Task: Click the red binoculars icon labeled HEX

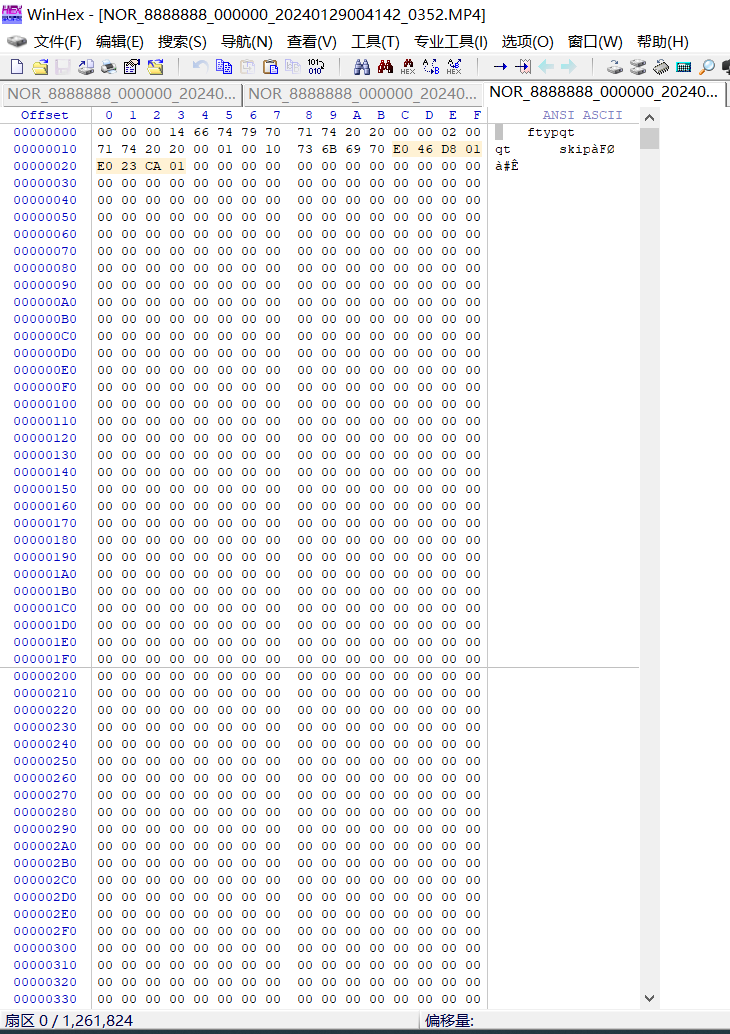Action: pos(408,67)
